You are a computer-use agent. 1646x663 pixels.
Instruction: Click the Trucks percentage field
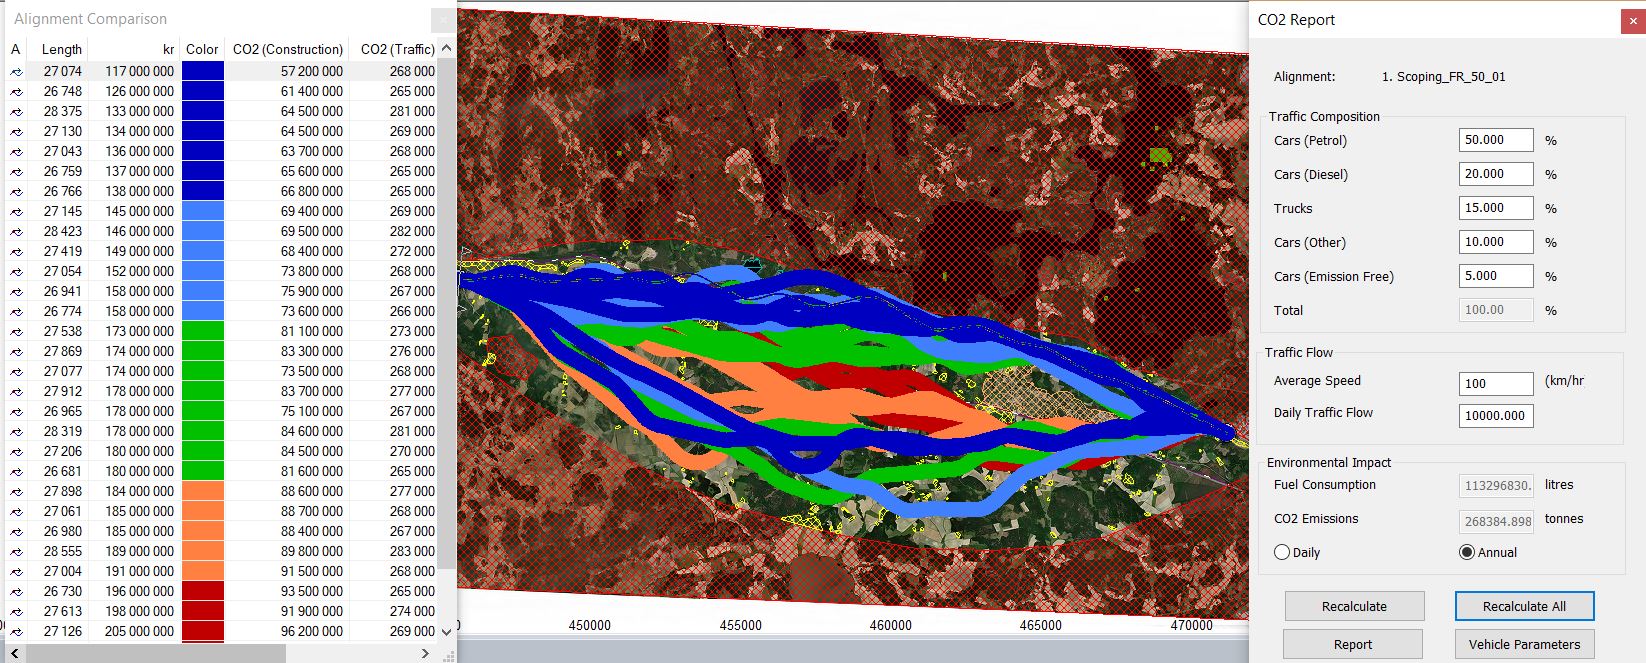tap(1496, 208)
